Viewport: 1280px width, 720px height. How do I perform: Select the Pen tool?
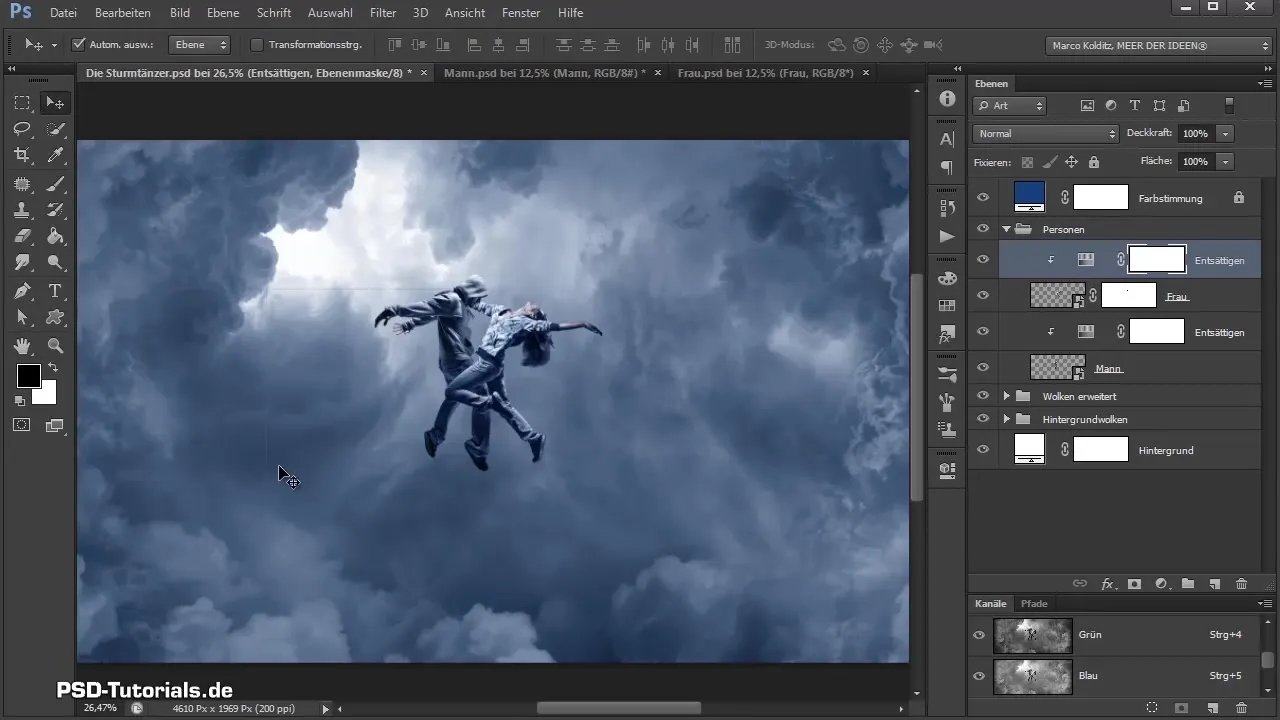point(22,291)
